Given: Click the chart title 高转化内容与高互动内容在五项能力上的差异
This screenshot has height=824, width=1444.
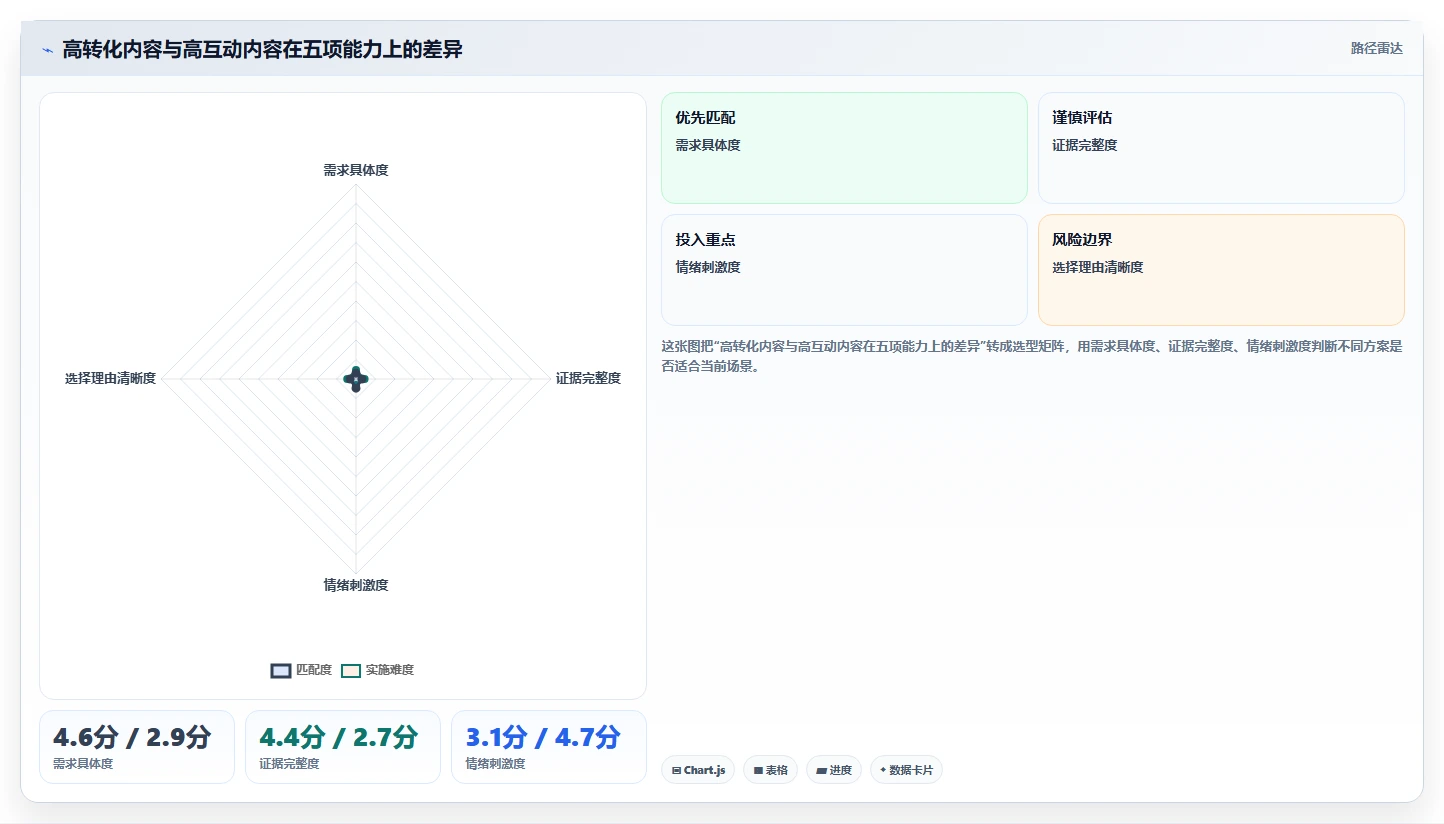Looking at the screenshot, I should 262,49.
